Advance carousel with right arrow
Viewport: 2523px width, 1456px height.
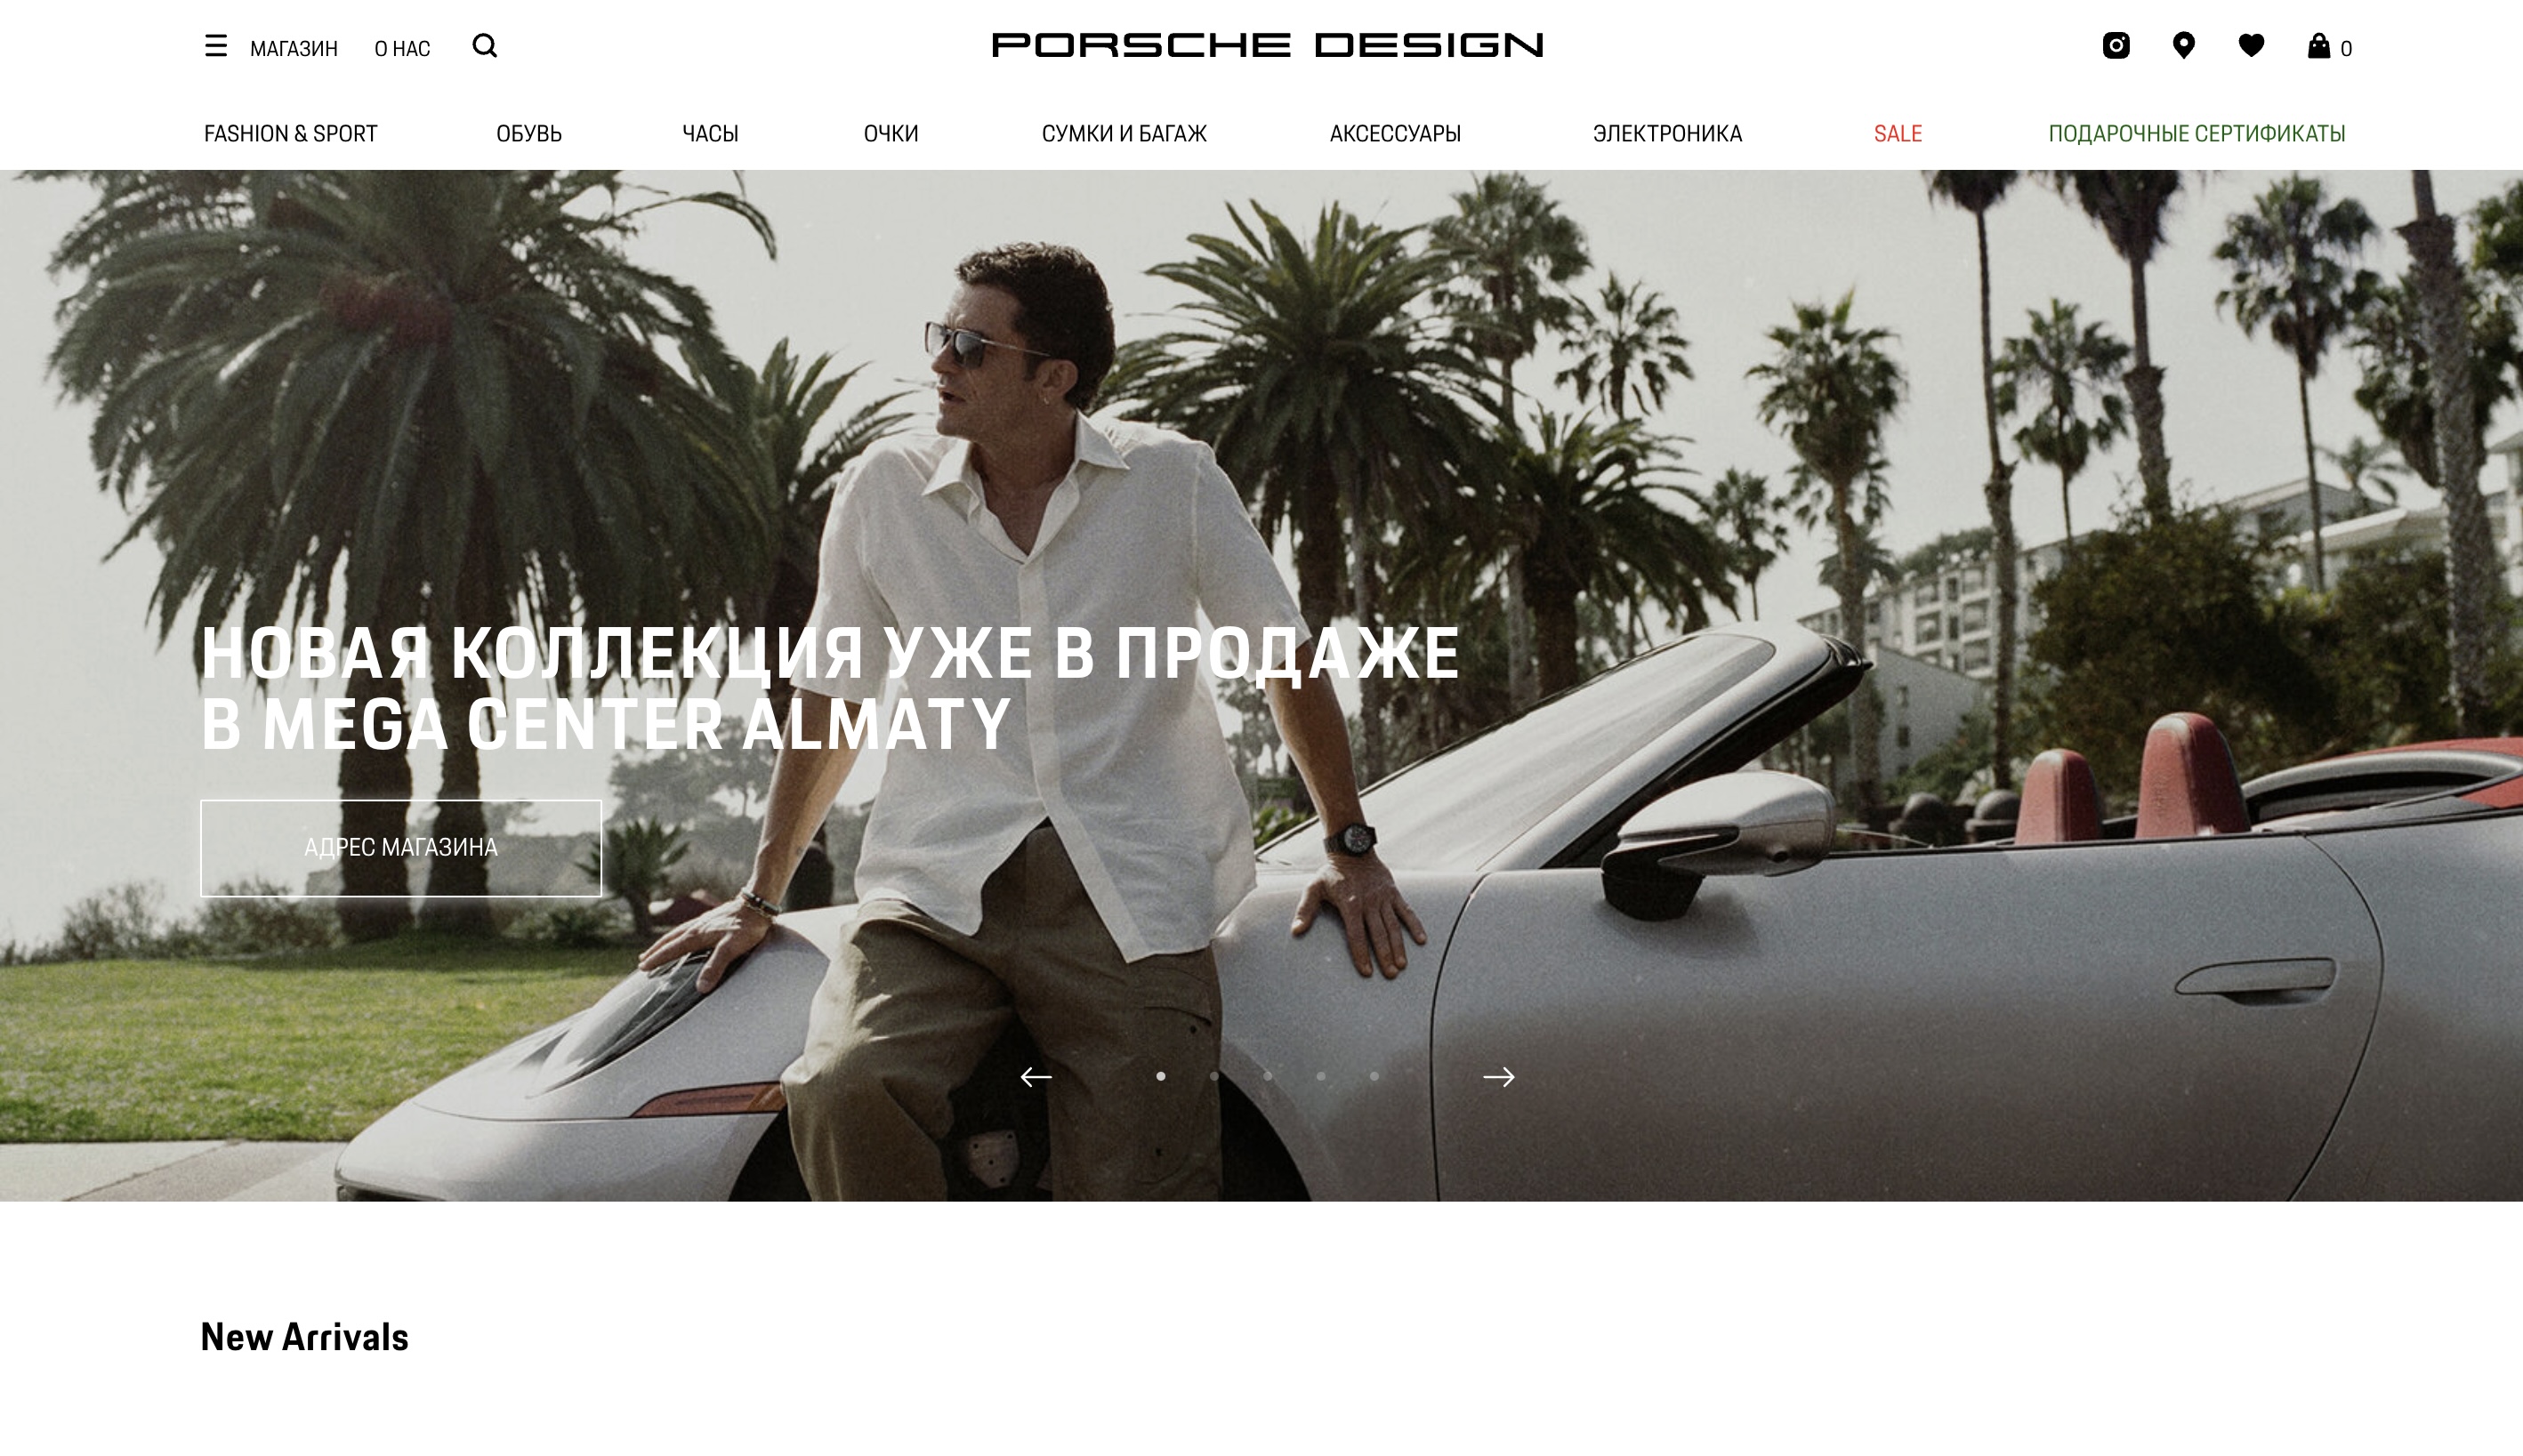1498,1077
